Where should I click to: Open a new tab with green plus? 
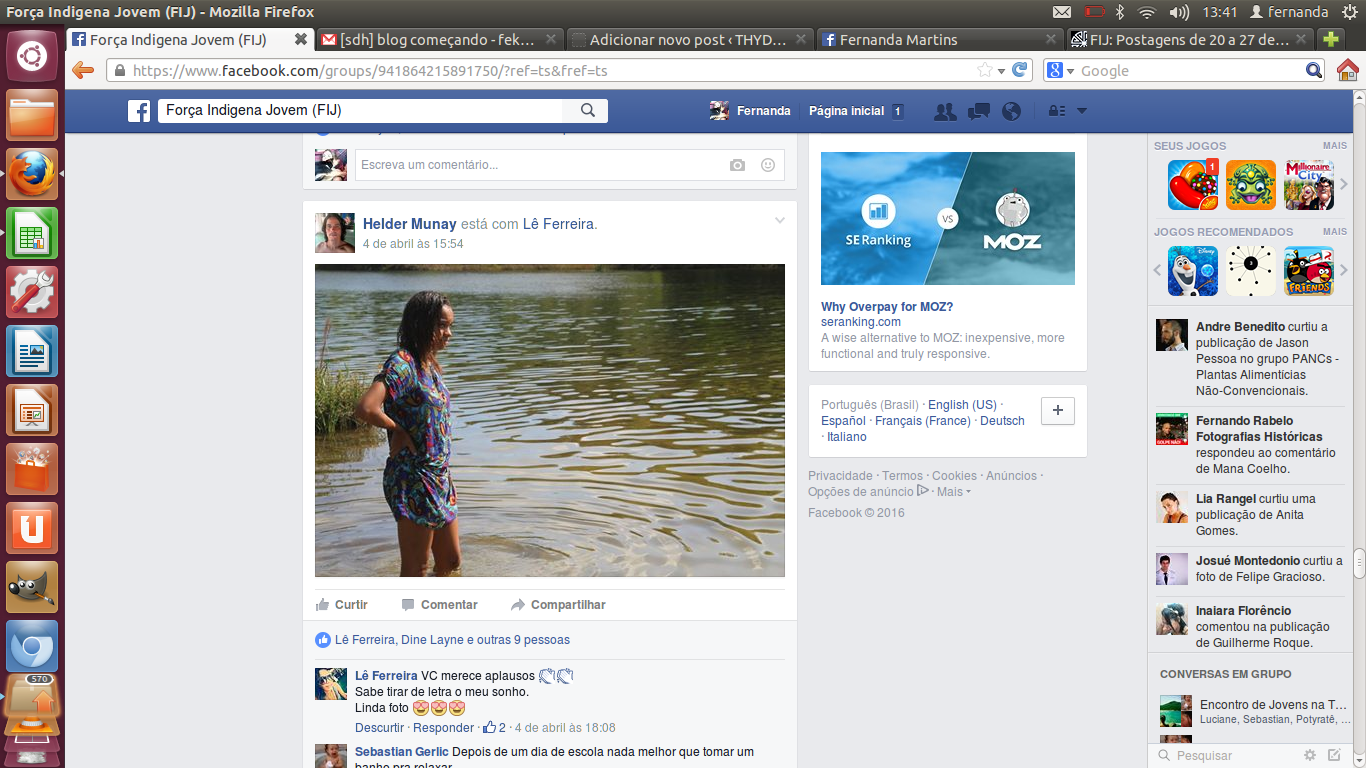pos(1331,40)
